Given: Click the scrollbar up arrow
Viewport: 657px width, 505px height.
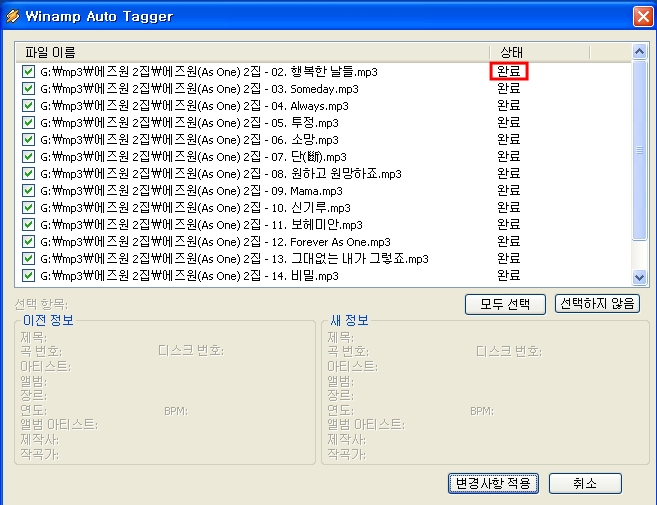Looking at the screenshot, I should [x=639, y=52].
